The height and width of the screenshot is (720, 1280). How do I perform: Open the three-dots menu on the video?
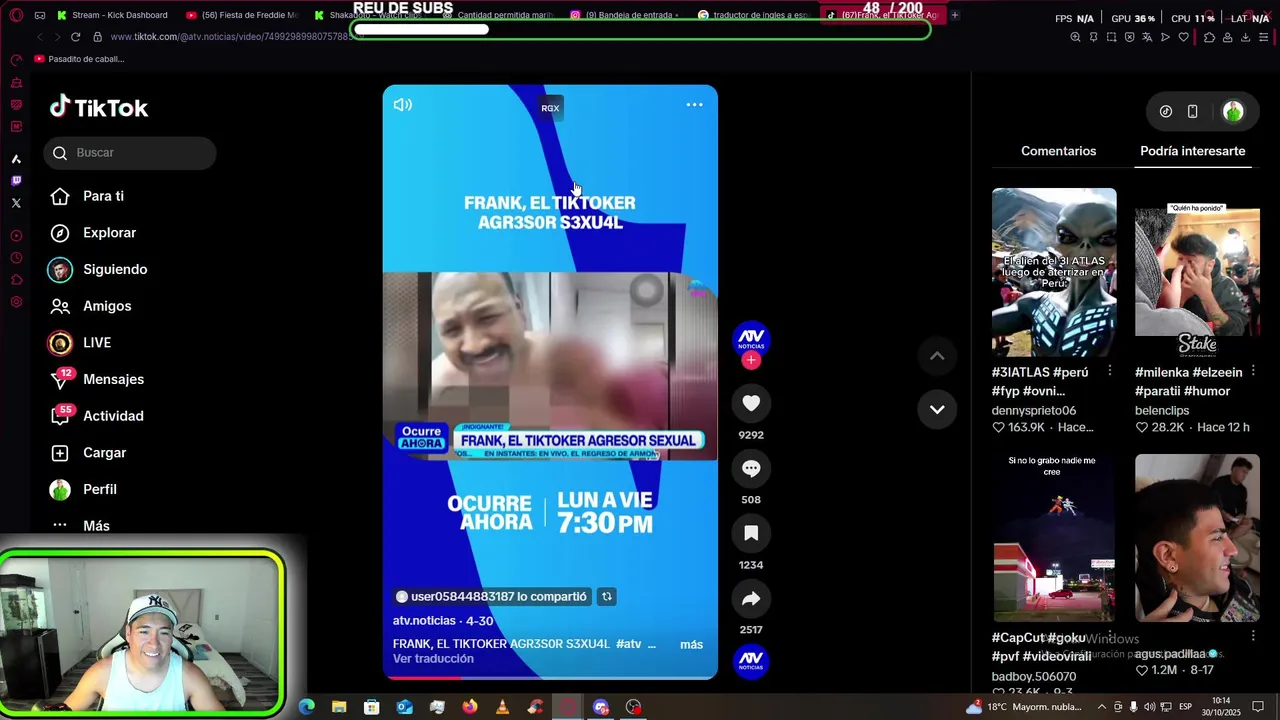694,105
